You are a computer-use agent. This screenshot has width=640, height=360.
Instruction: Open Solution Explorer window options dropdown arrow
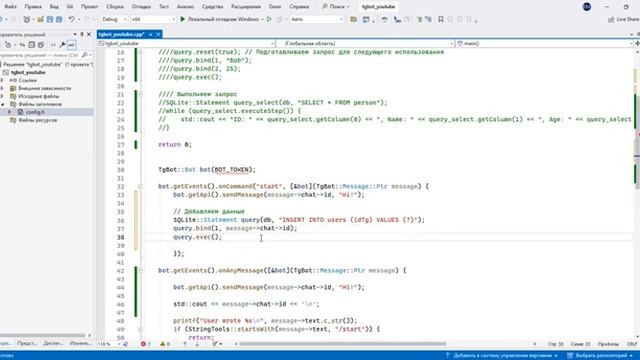click(x=75, y=34)
